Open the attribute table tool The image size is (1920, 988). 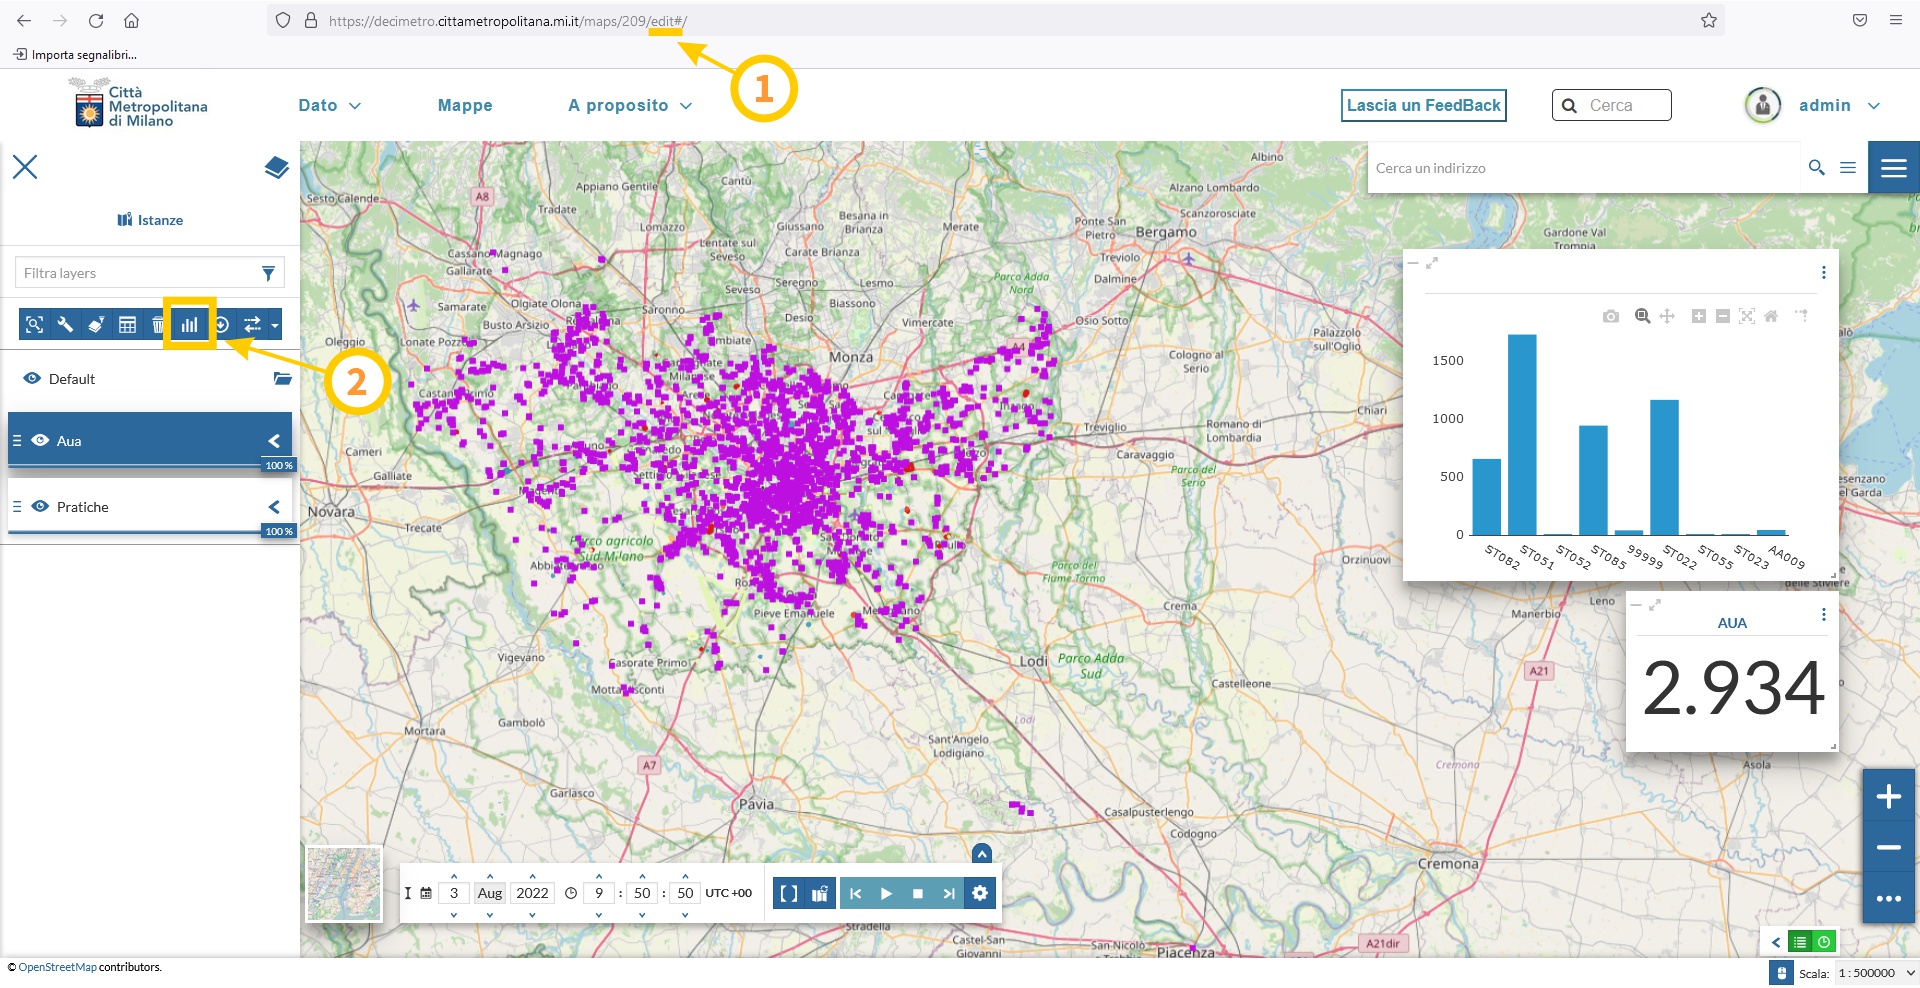coord(127,324)
